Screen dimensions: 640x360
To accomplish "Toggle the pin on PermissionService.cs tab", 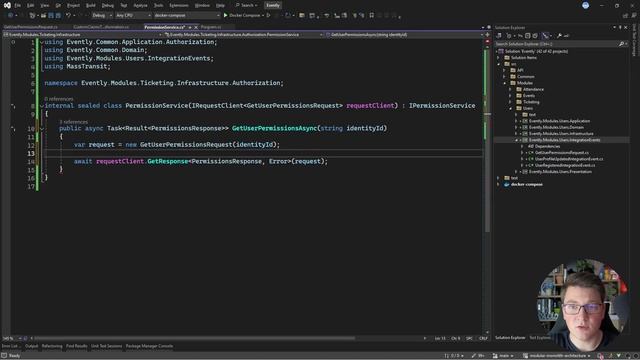I will (x=190, y=27).
